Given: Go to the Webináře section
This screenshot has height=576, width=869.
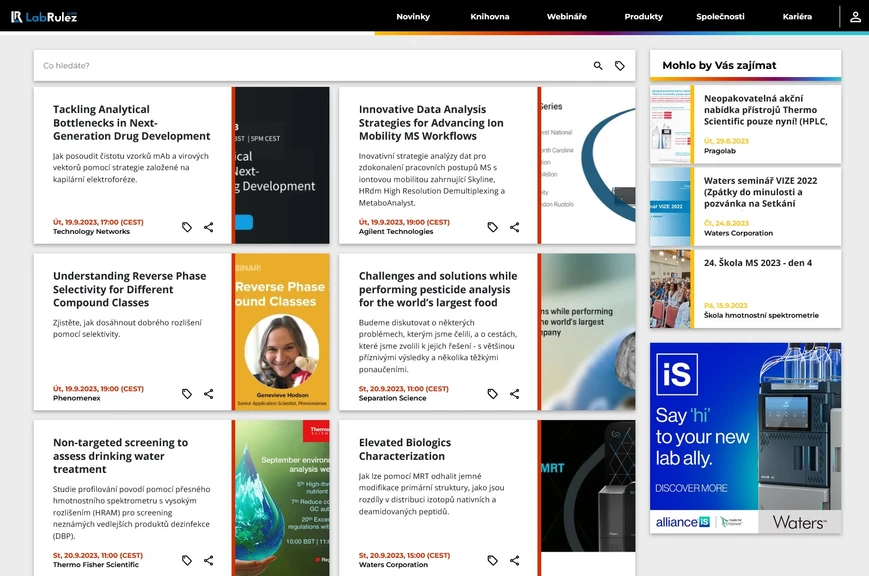Looking at the screenshot, I should [566, 17].
